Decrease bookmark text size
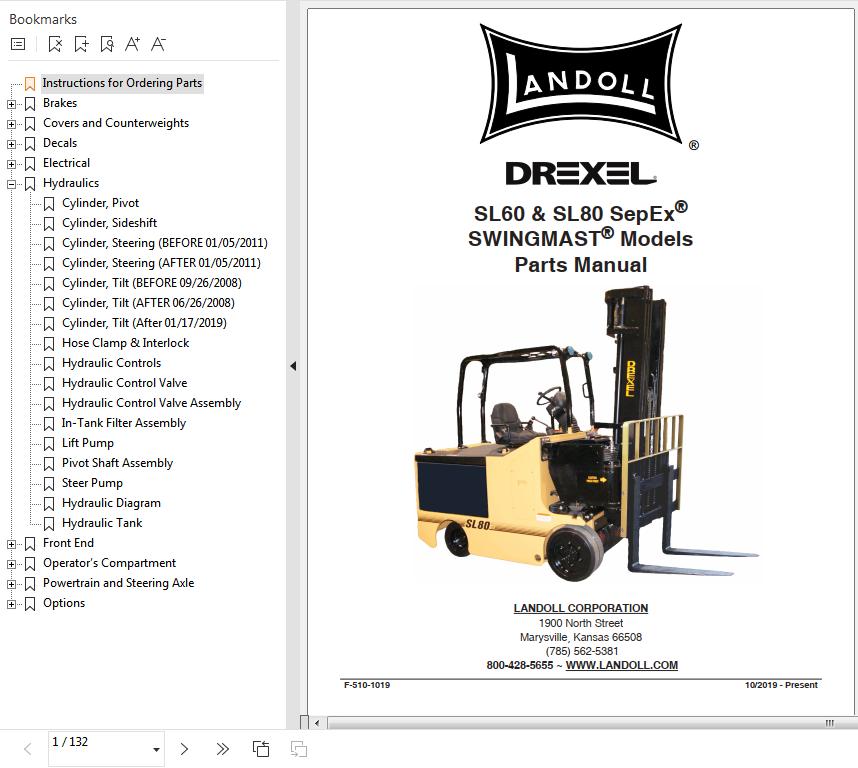The height and width of the screenshot is (768, 858). 158,44
